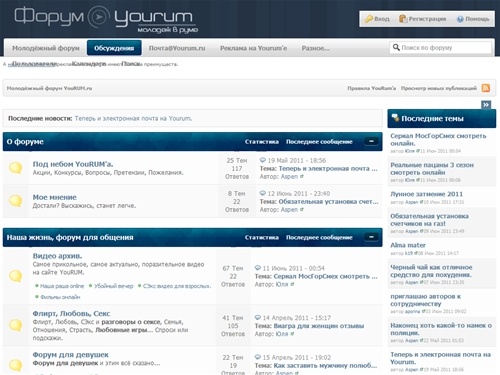
Task: Click the status bubble for Флирт, Любовь, Секс
Action: (15, 325)
